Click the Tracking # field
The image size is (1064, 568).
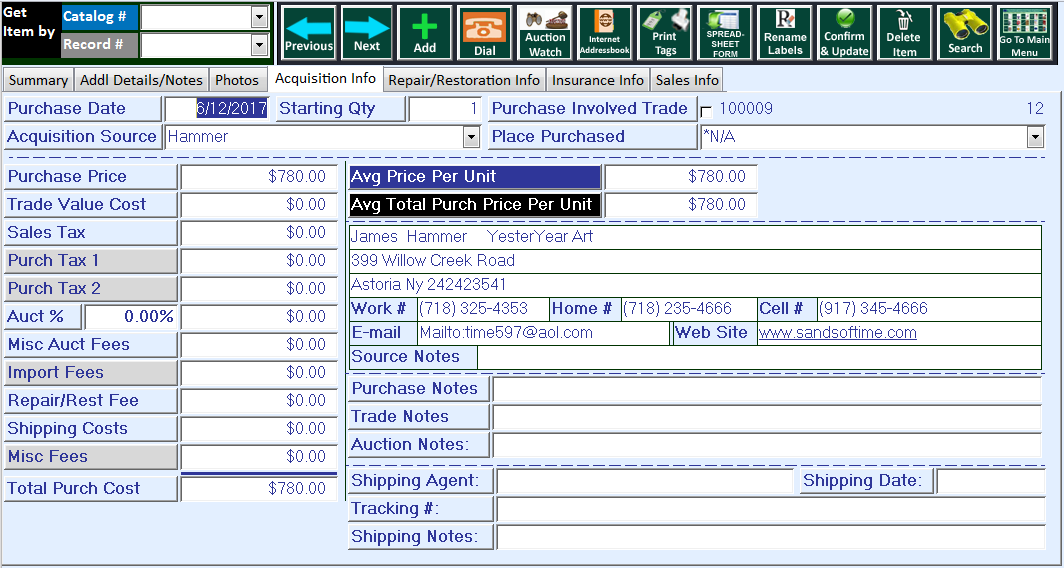tap(771, 509)
